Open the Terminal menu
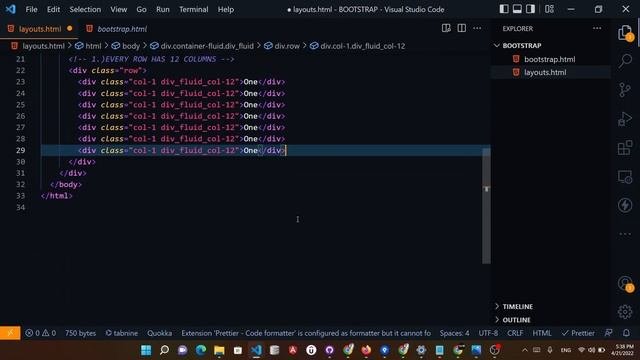640x360 pixels. pos(193,9)
